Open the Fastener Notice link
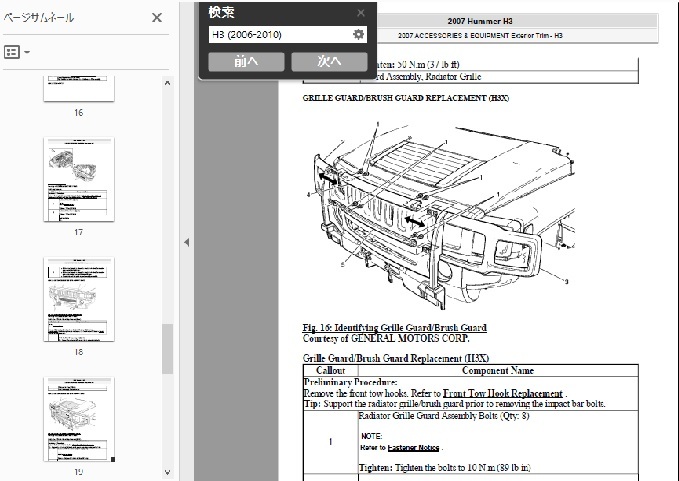This screenshot has height=481, width=679. point(413,448)
